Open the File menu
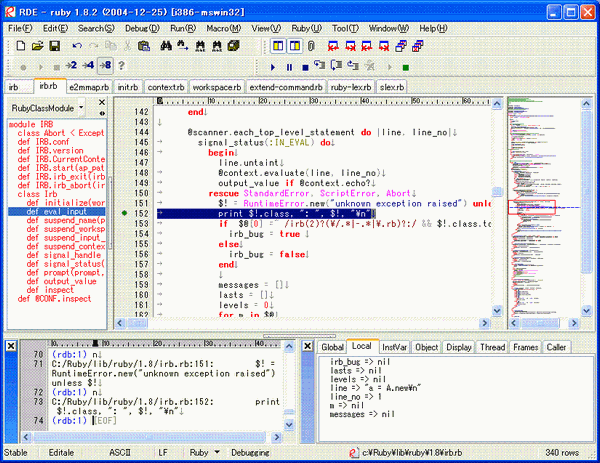The width and height of the screenshot is (600, 463). [x=20, y=28]
